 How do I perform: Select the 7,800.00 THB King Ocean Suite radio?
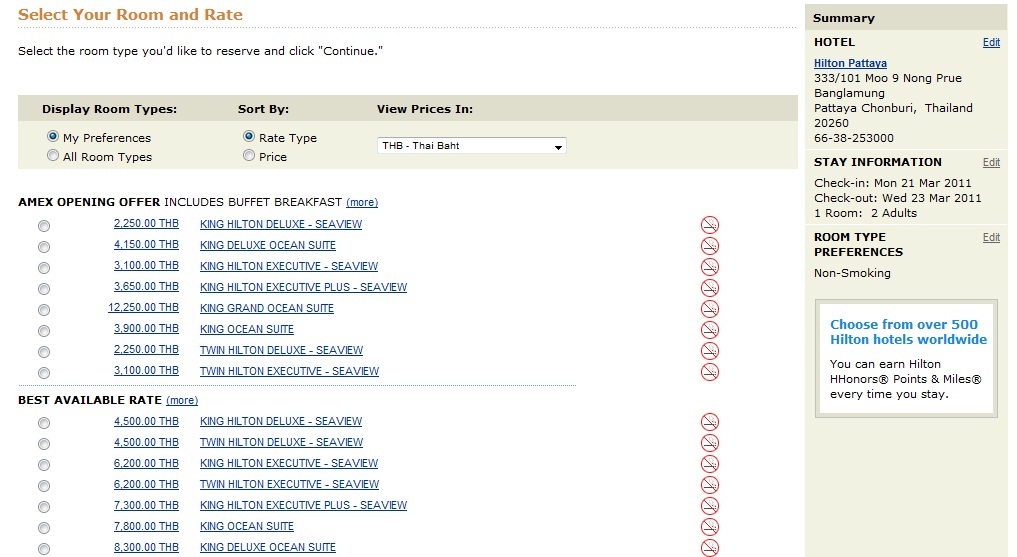click(x=43, y=528)
